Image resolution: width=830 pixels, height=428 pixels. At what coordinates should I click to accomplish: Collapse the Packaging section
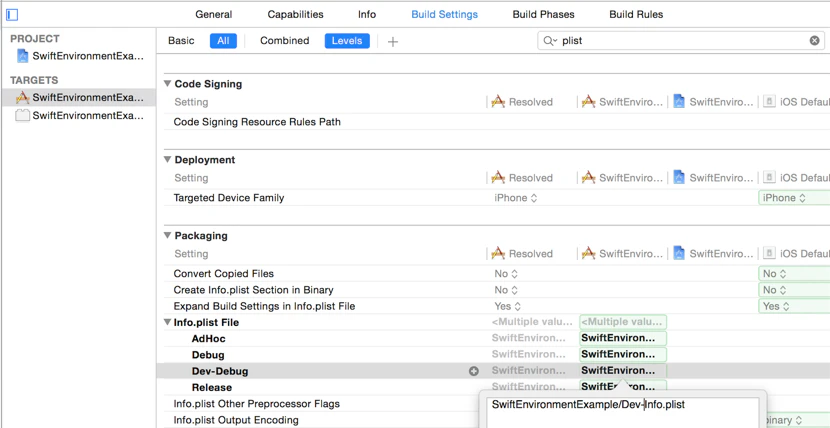click(167, 235)
